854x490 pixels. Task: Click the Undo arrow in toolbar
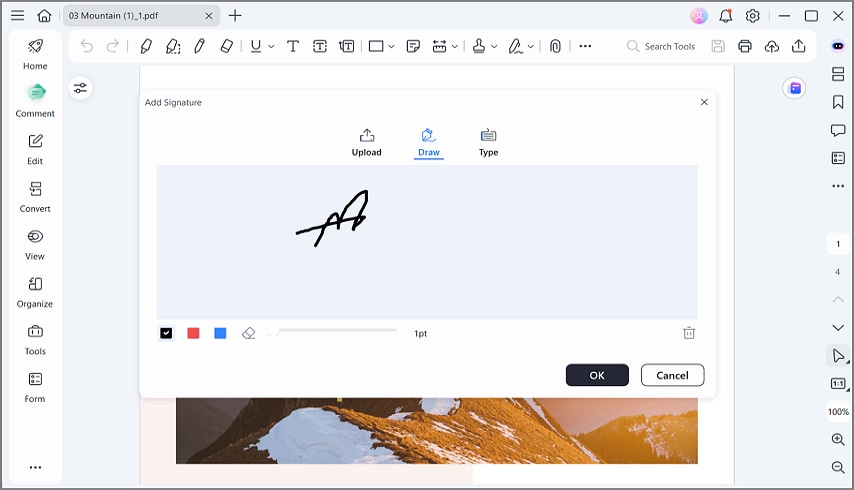[87, 46]
